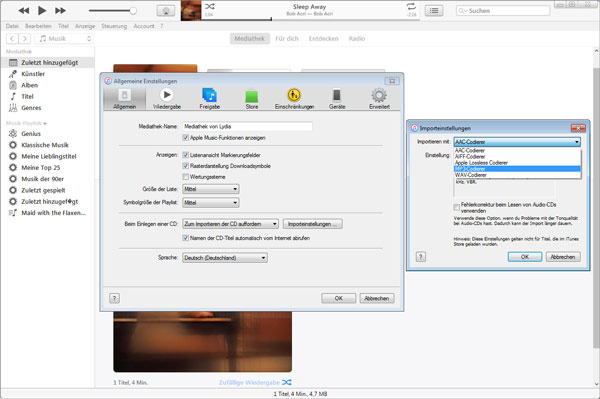Image resolution: width=600 pixels, height=399 pixels.
Task: Click the previous track rewind button
Action: [24, 11]
